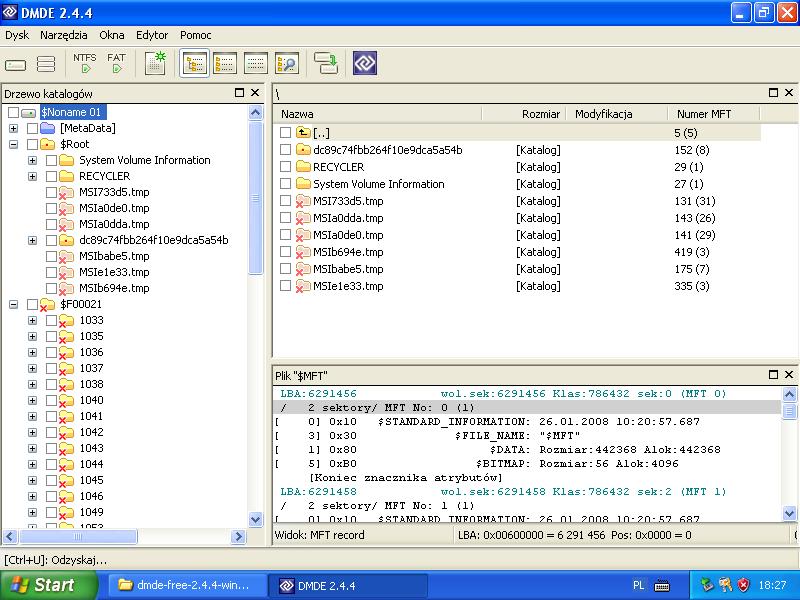
Task: Close the Drzewo katalogów panel
Action: 255,92
